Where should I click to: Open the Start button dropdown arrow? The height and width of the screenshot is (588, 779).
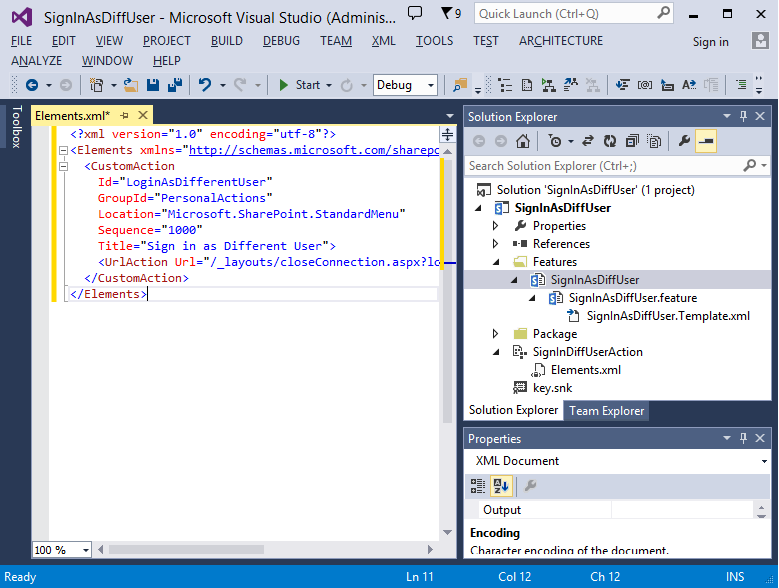tap(329, 85)
